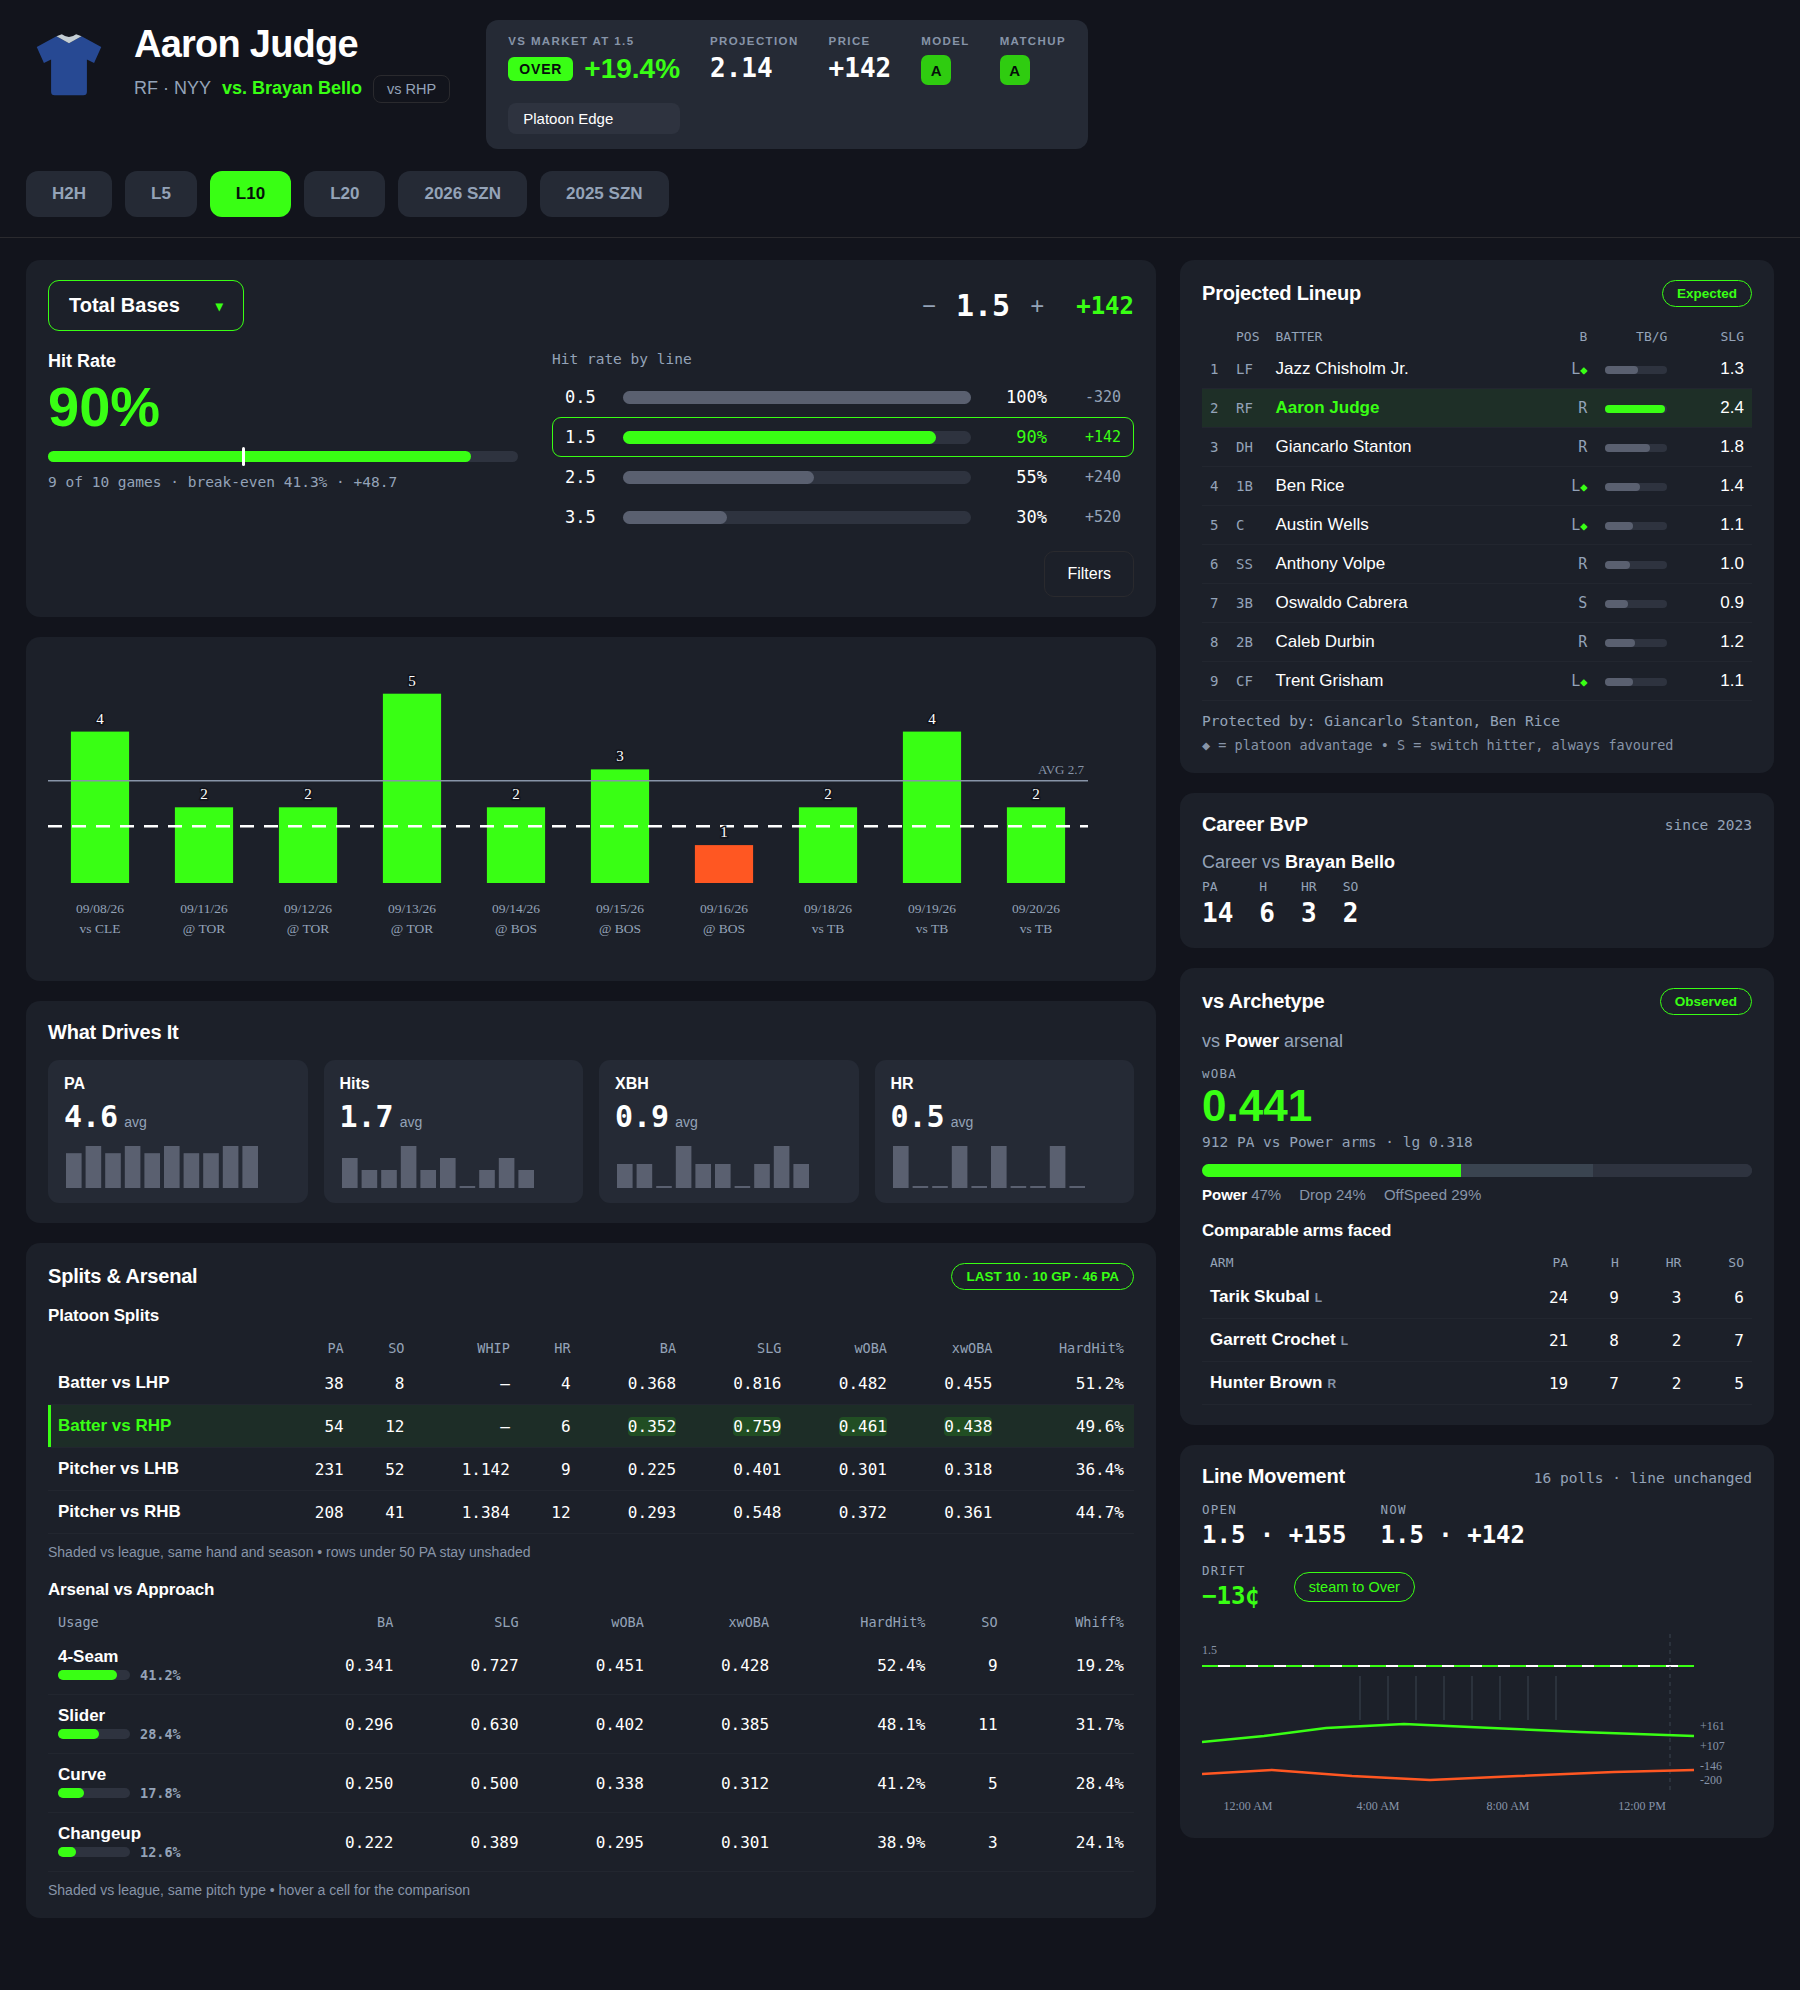Screen dimensions: 1800x1990
Task: Click the Changeup arsenal row
Action: [591, 1842]
